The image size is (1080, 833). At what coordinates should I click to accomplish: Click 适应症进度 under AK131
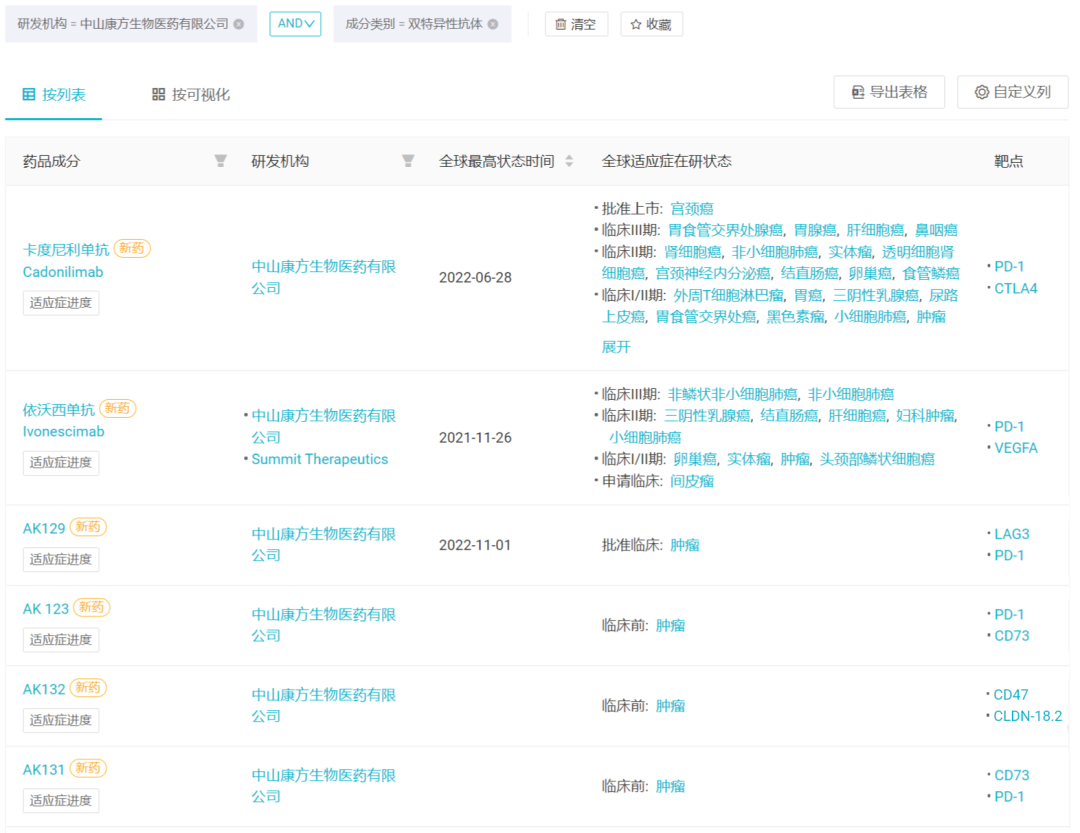(x=61, y=801)
